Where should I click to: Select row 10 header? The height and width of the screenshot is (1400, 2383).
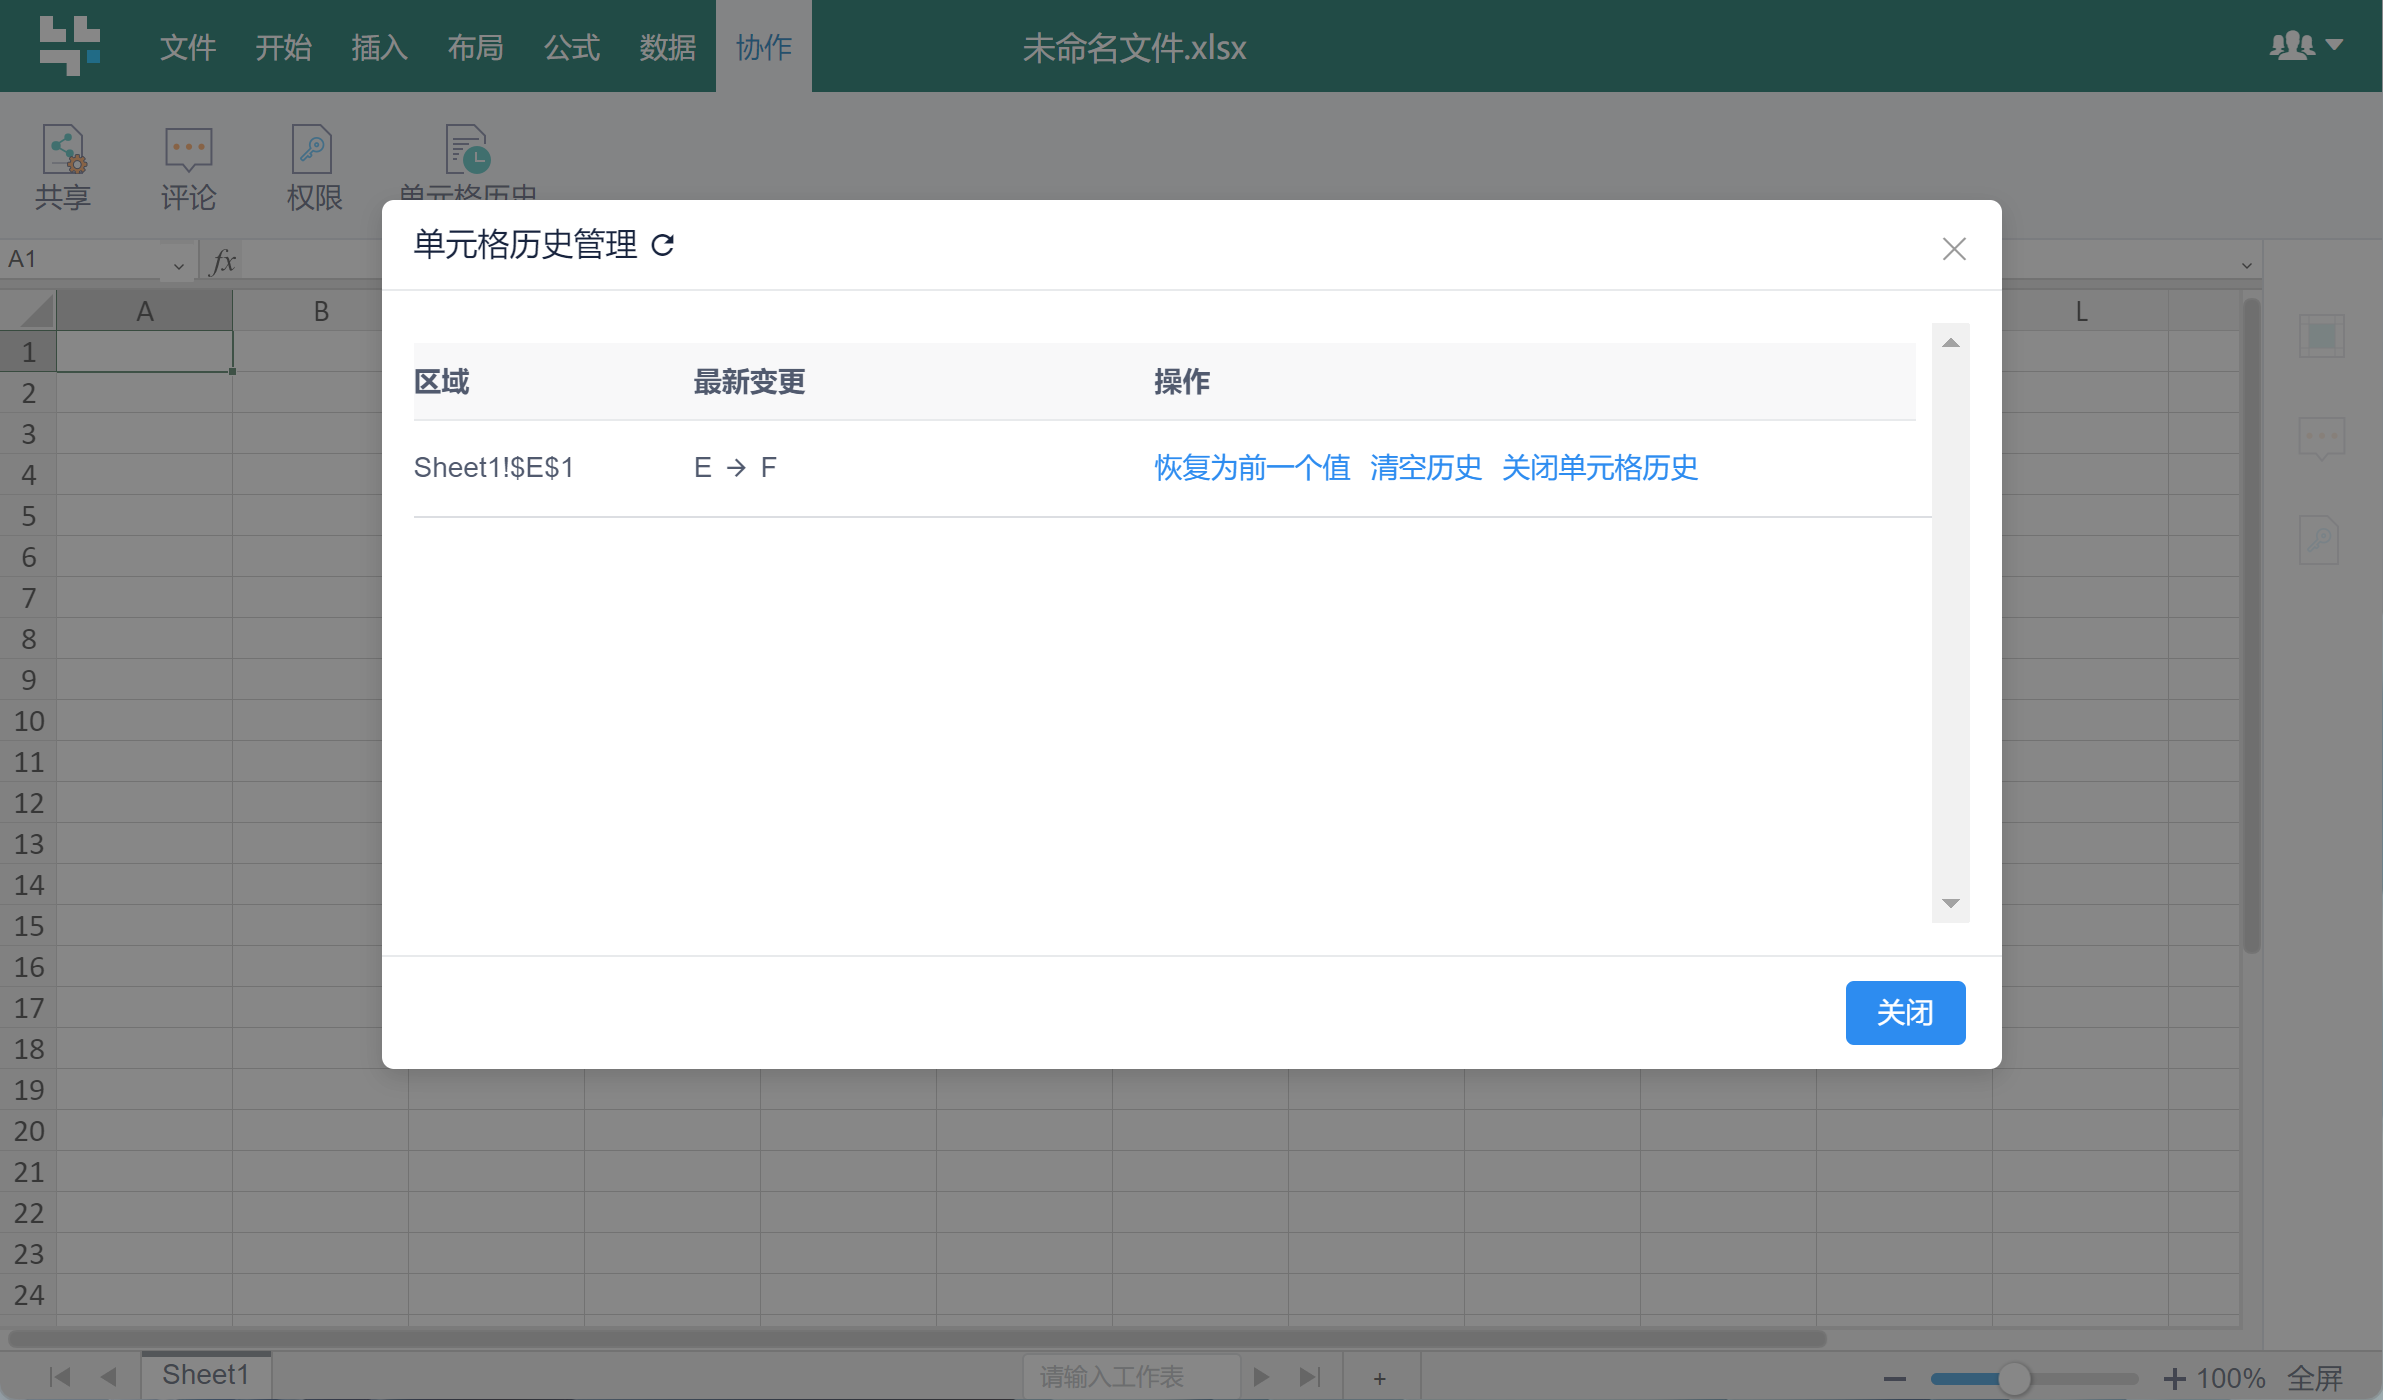click(x=28, y=721)
